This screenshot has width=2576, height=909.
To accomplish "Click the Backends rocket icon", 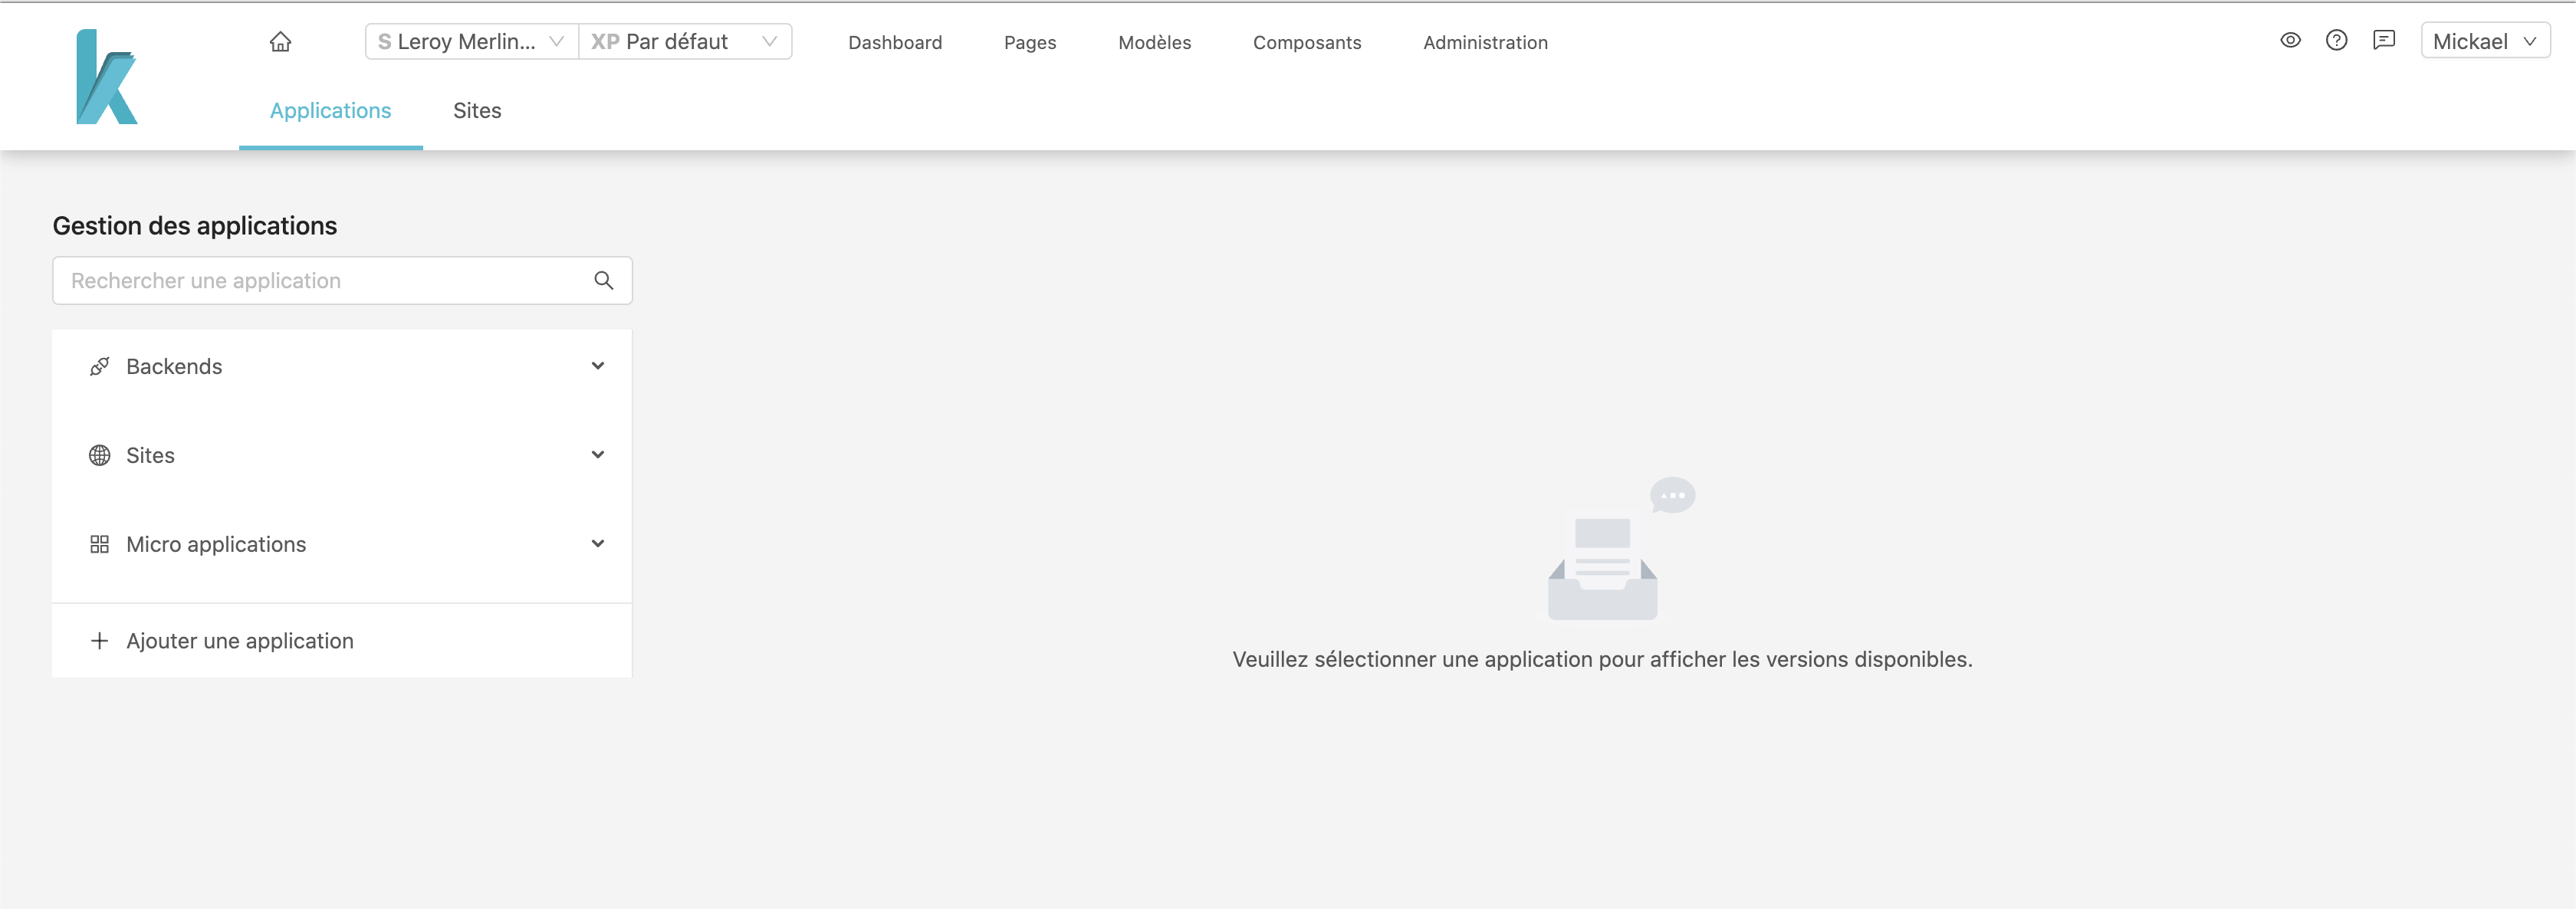I will click(x=99, y=365).
